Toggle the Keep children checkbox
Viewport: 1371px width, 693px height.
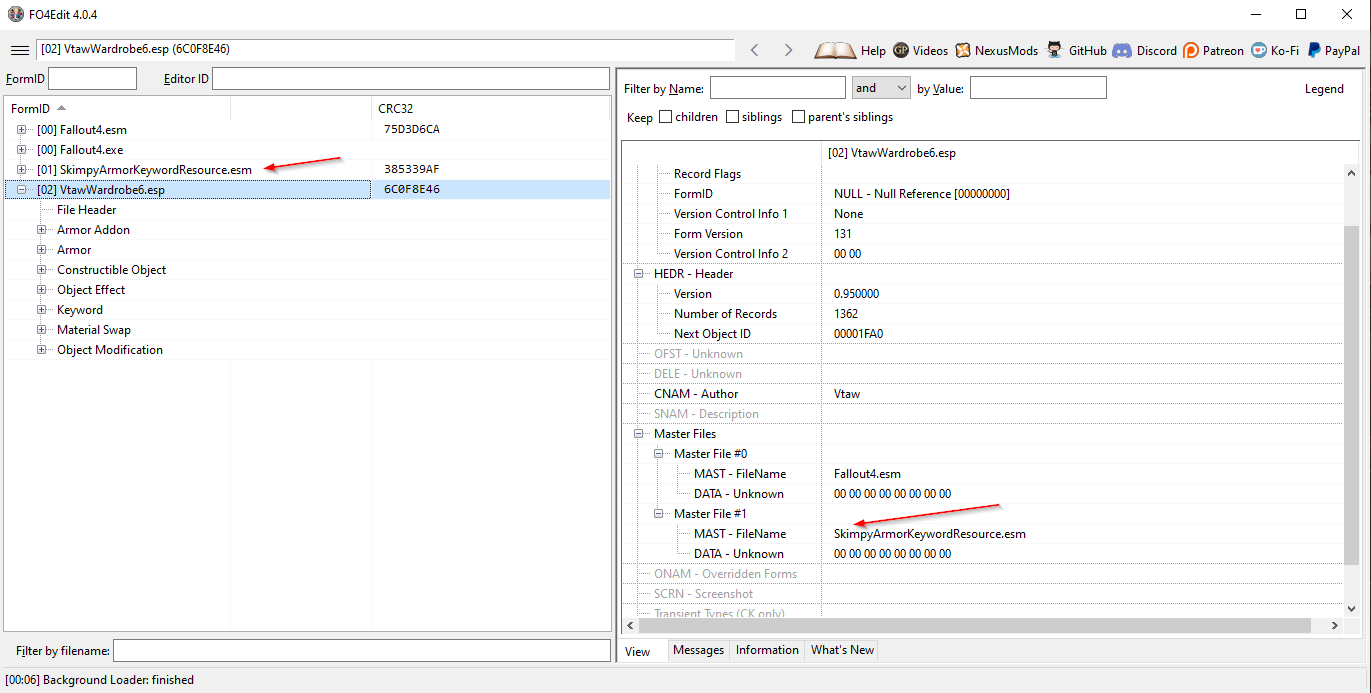point(666,117)
